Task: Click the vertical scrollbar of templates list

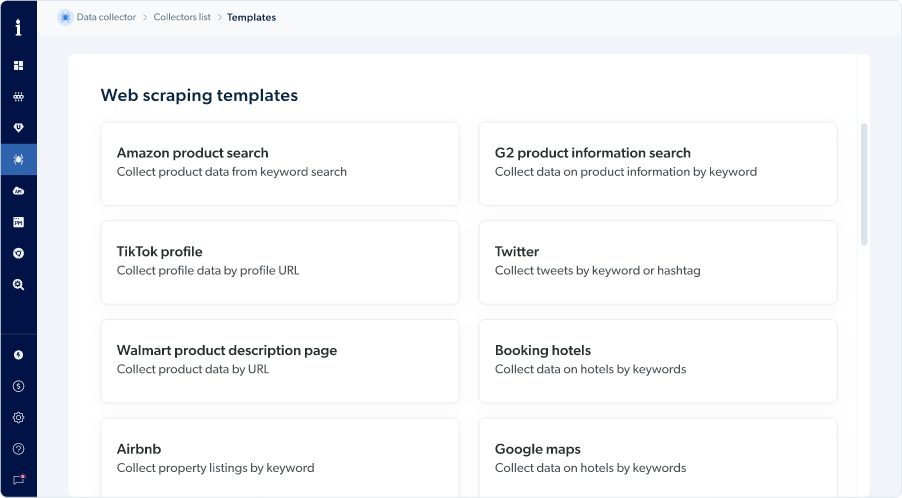Action: coord(864,184)
